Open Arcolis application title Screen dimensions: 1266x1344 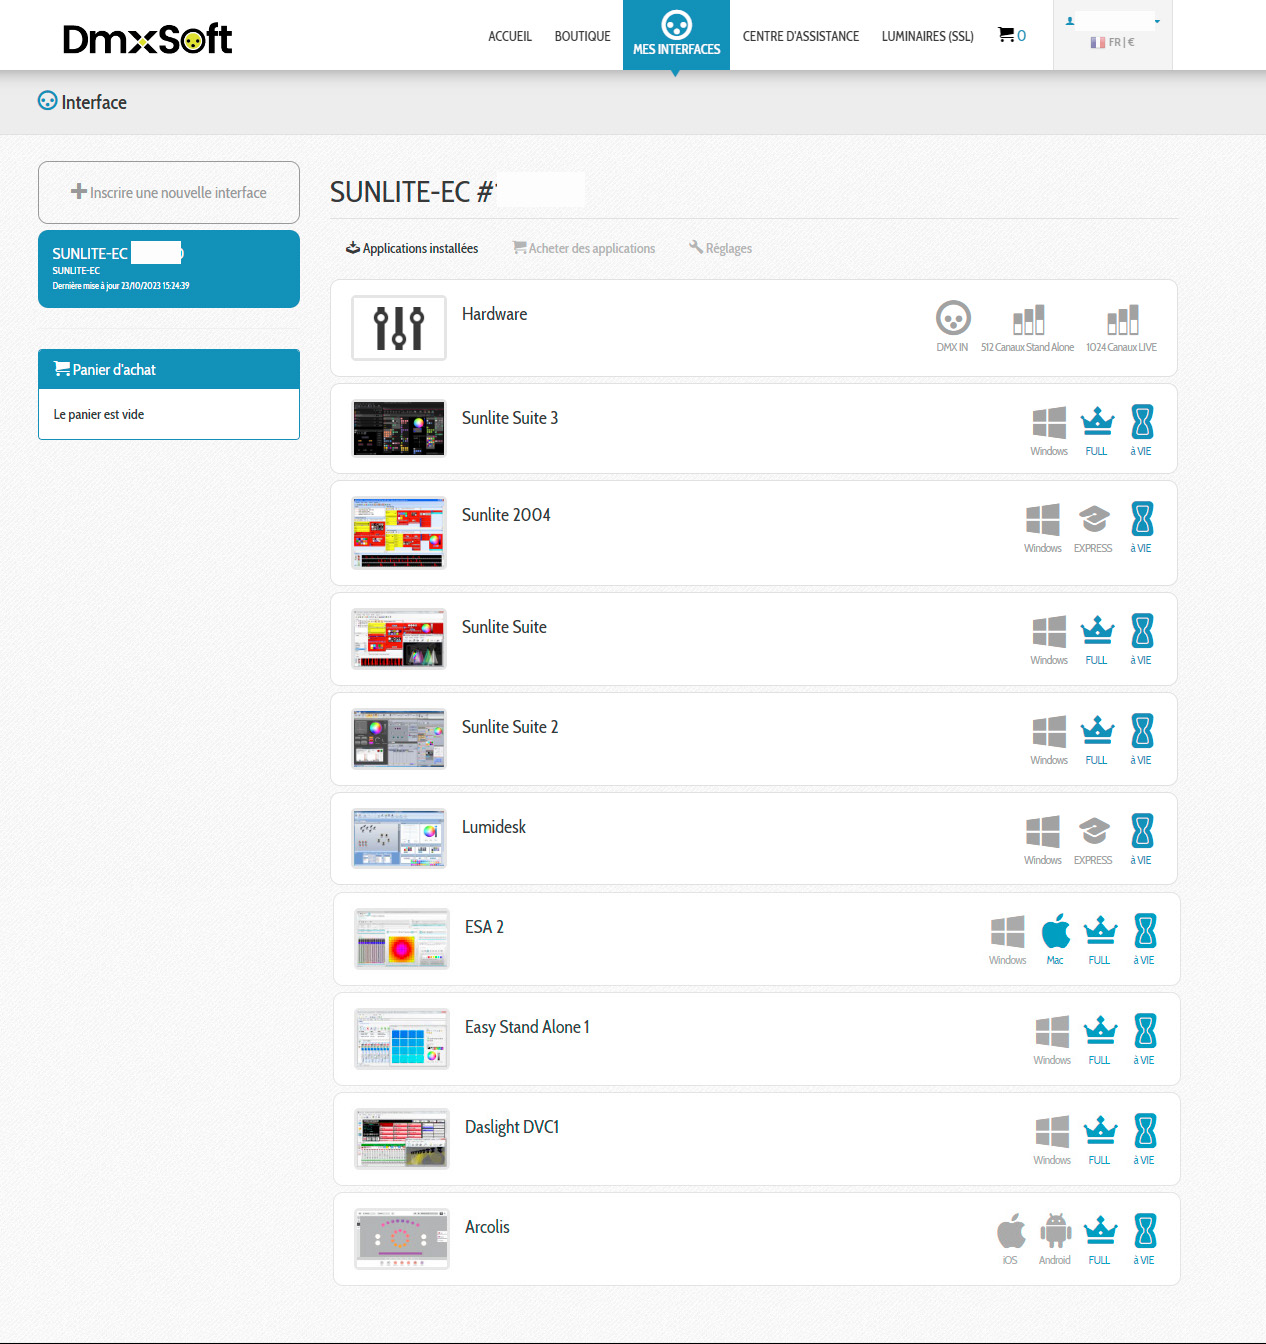[x=487, y=1227]
